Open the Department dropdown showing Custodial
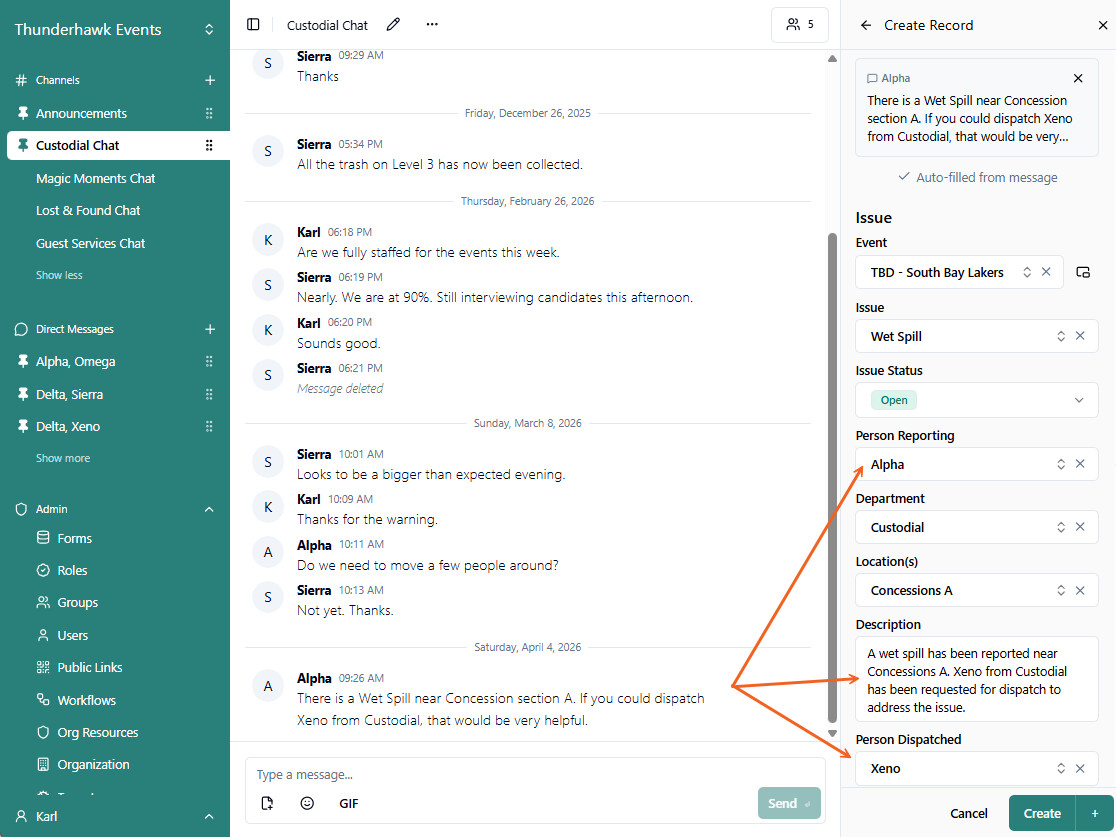Image resolution: width=1116 pixels, height=837 pixels. 976,527
